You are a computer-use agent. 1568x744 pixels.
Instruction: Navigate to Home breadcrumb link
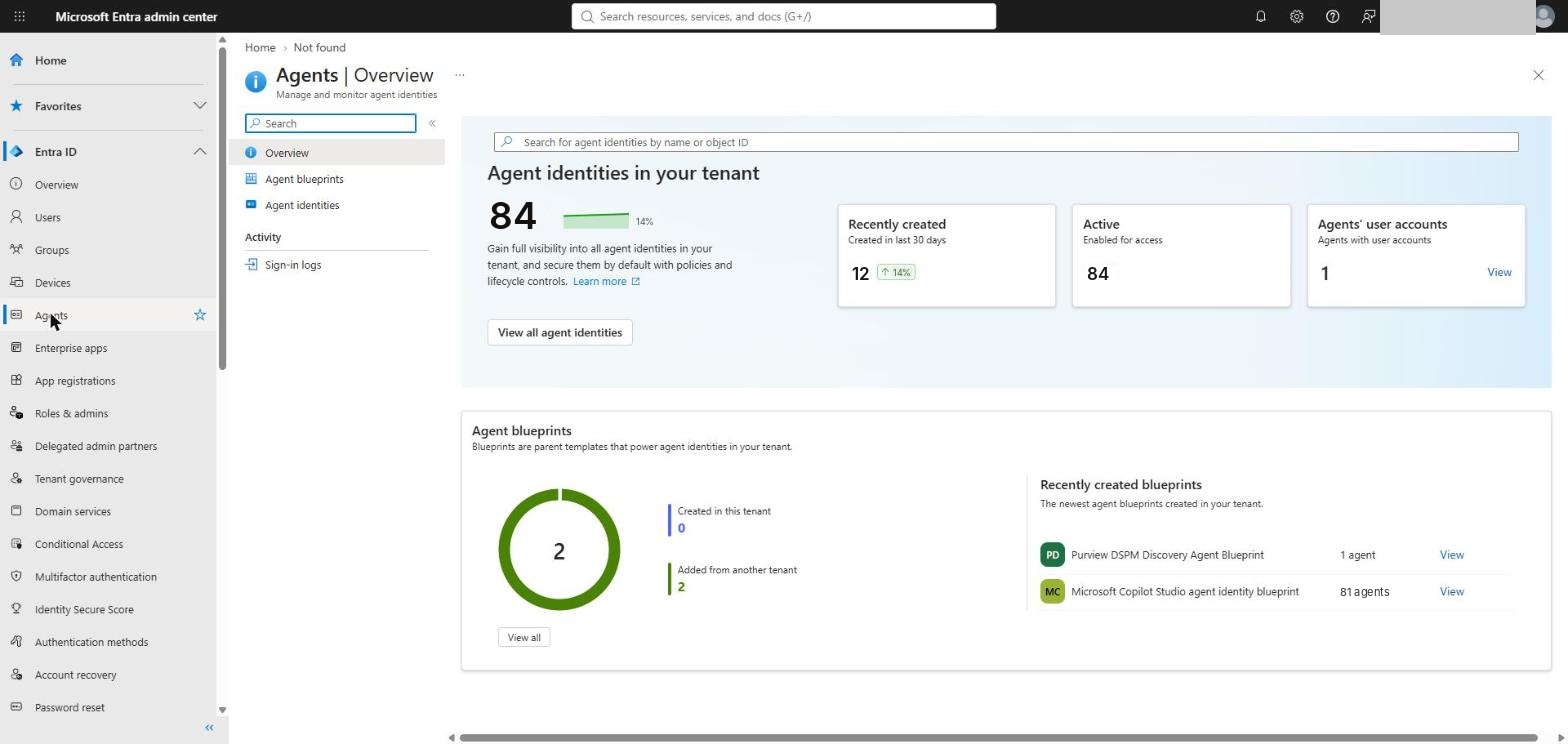pyautogui.click(x=260, y=47)
